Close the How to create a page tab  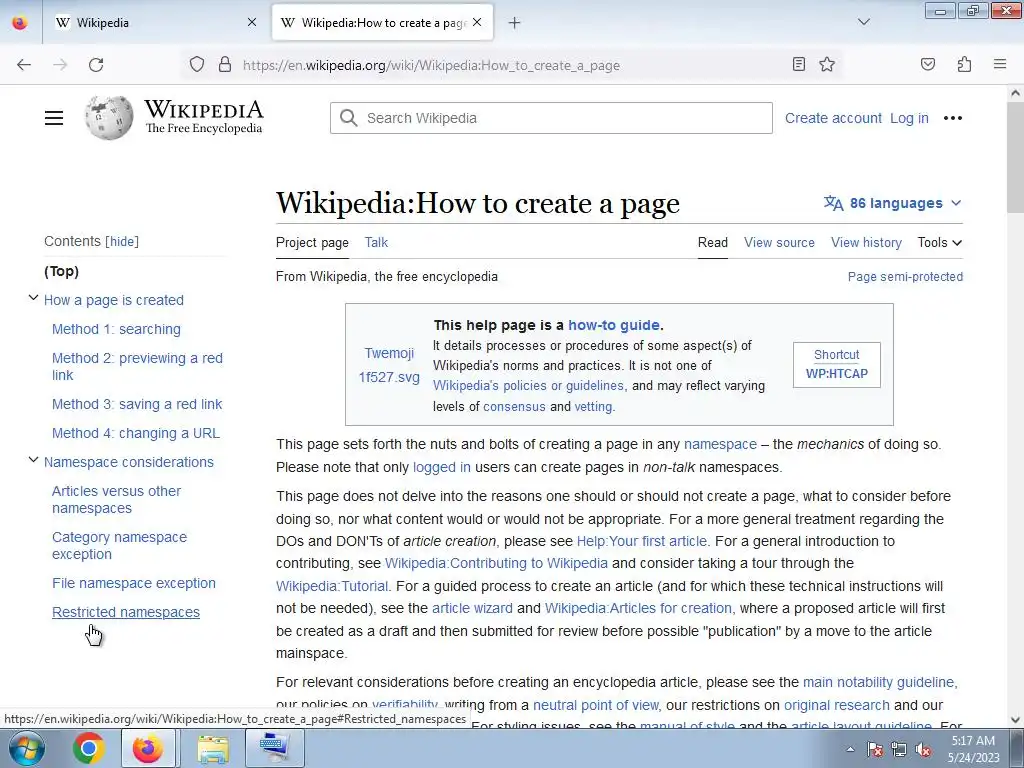coord(477,22)
